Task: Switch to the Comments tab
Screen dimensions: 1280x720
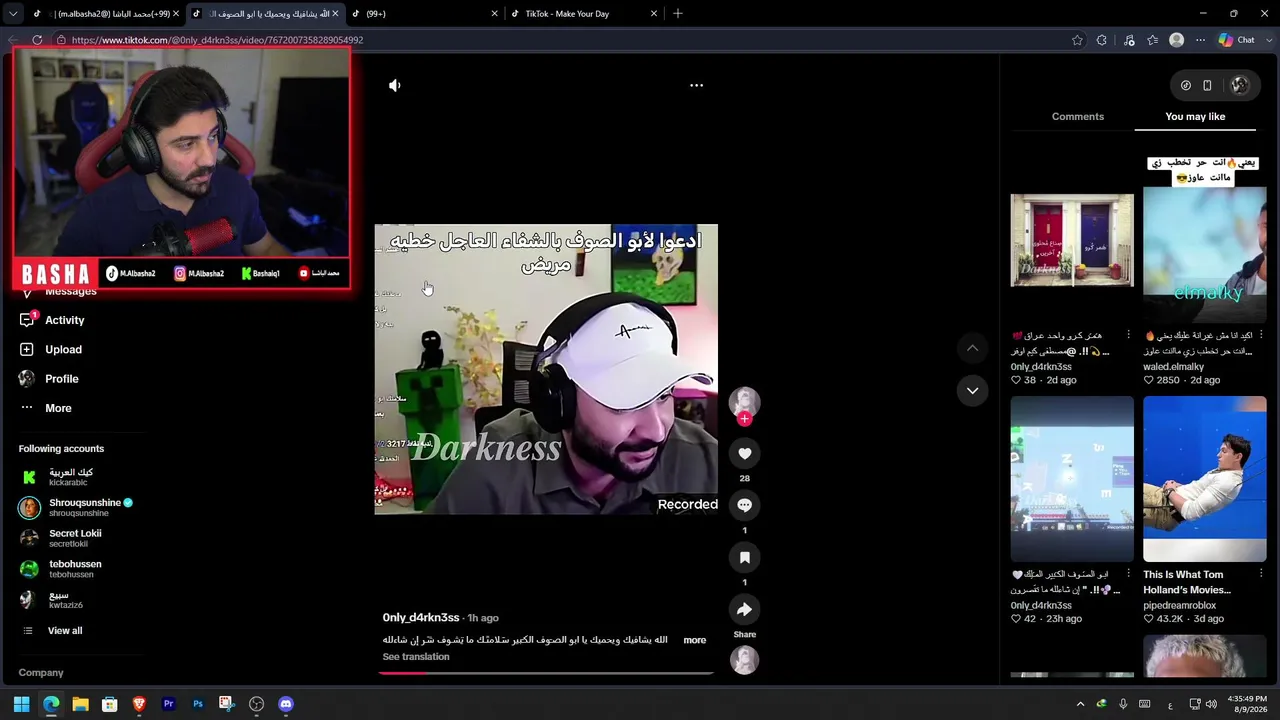Action: pos(1078,117)
